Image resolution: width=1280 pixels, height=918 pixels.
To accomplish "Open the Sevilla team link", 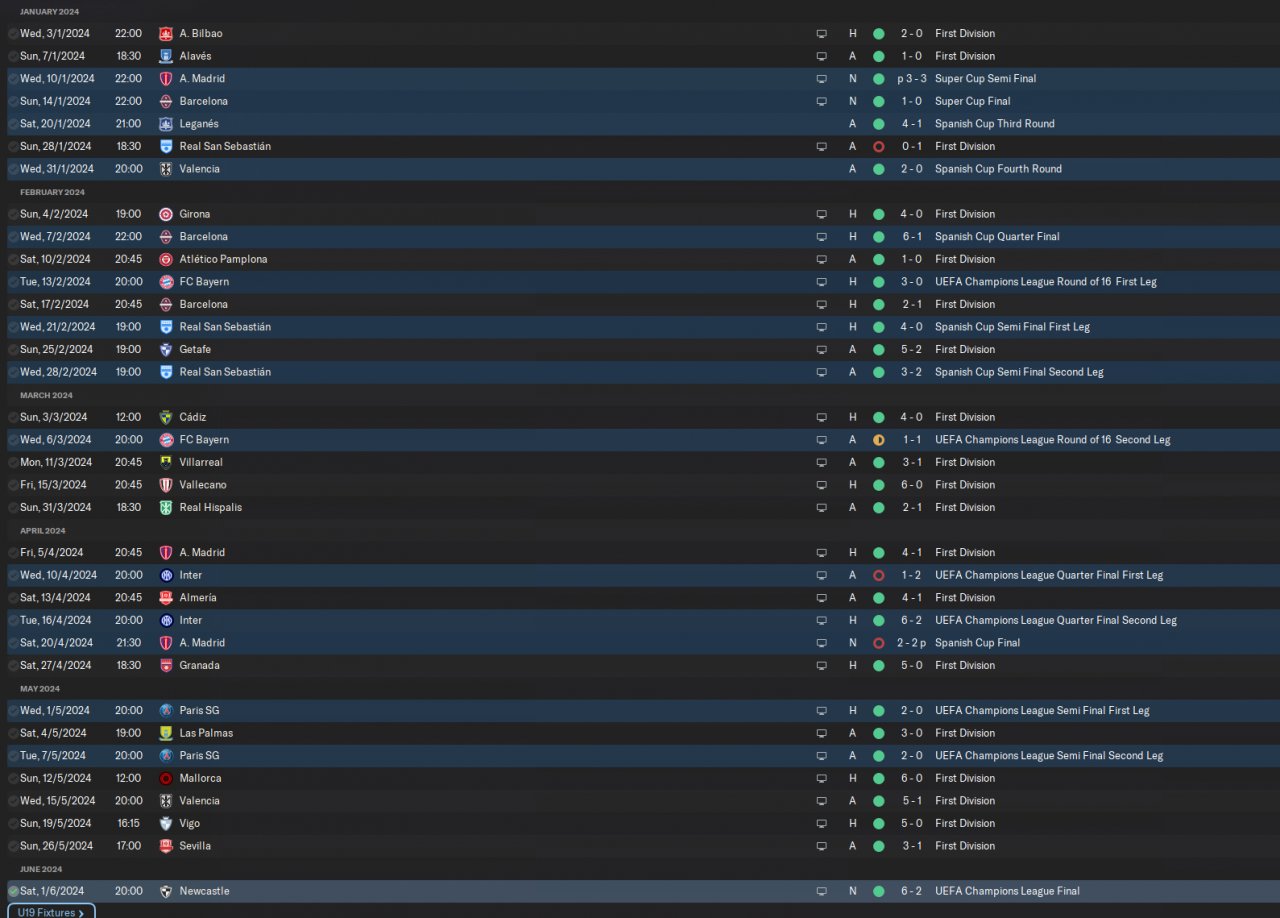I will (x=195, y=846).
